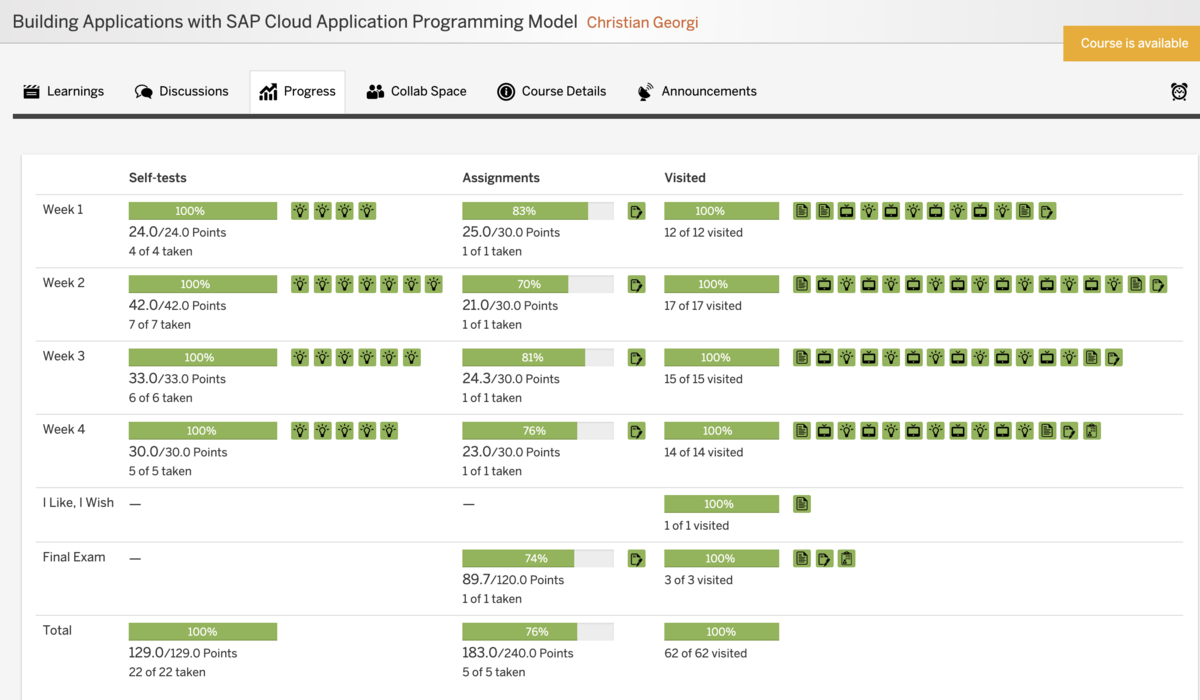
Task: Select the Progress tab
Action: click(x=298, y=91)
